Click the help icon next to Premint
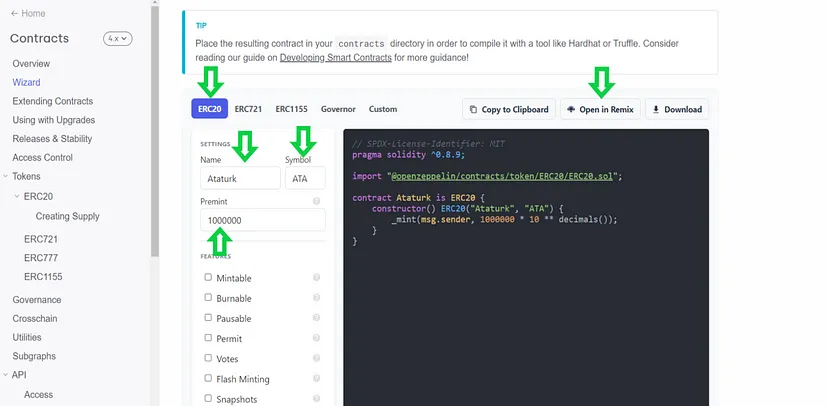This screenshot has height=406, width=828. click(316, 201)
